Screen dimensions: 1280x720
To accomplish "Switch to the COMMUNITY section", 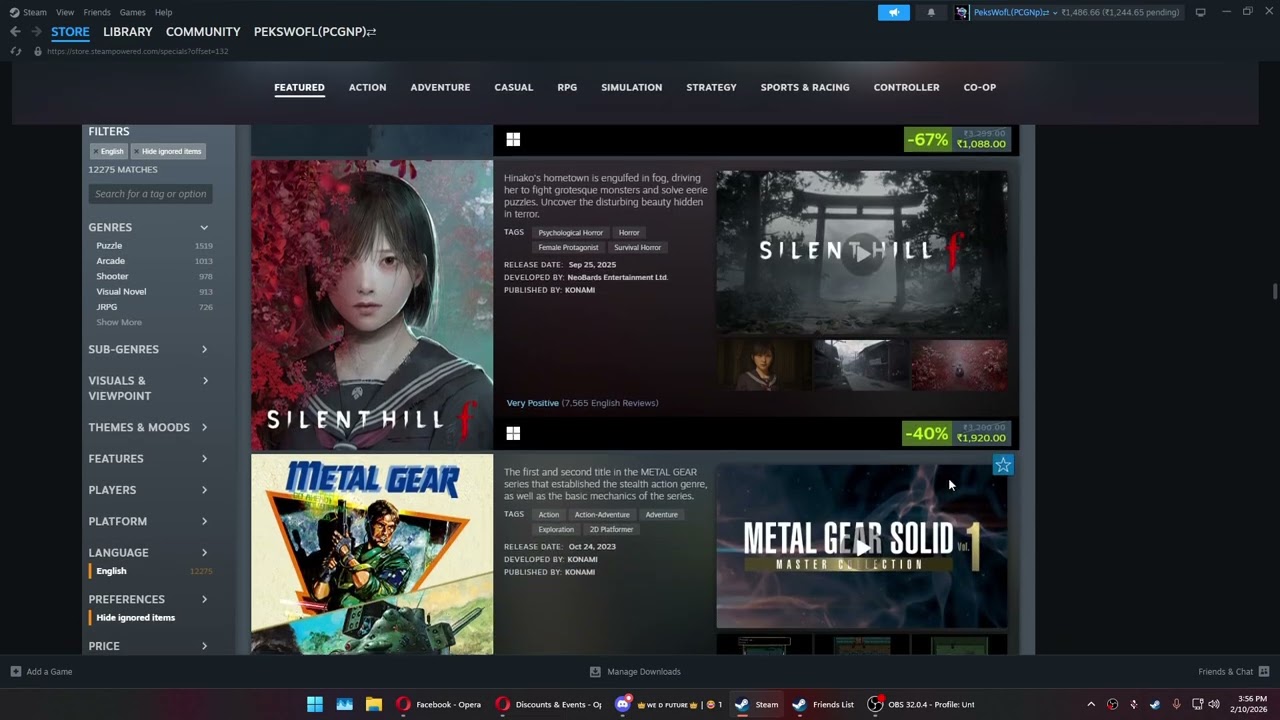I will 203,32.
